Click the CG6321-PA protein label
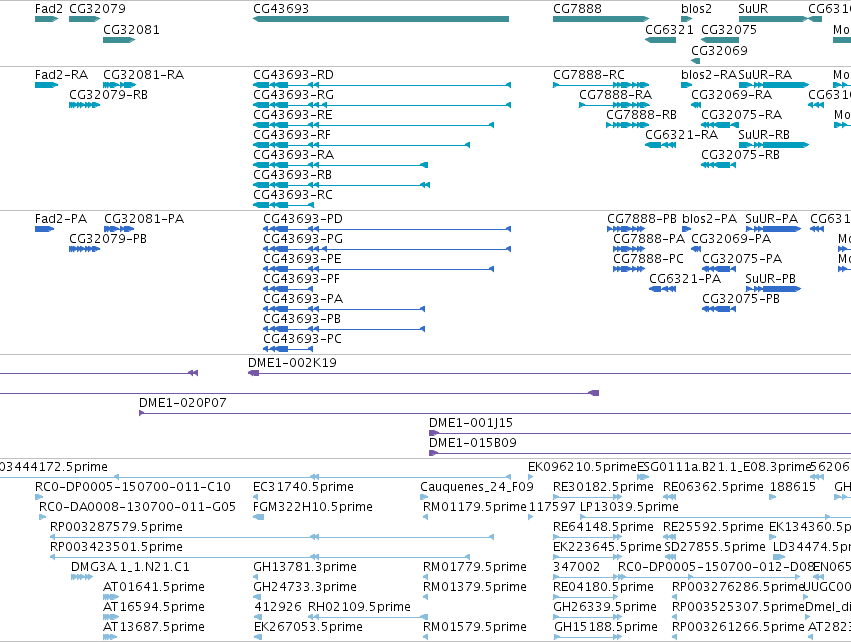This screenshot has height=642, width=851. click(685, 279)
